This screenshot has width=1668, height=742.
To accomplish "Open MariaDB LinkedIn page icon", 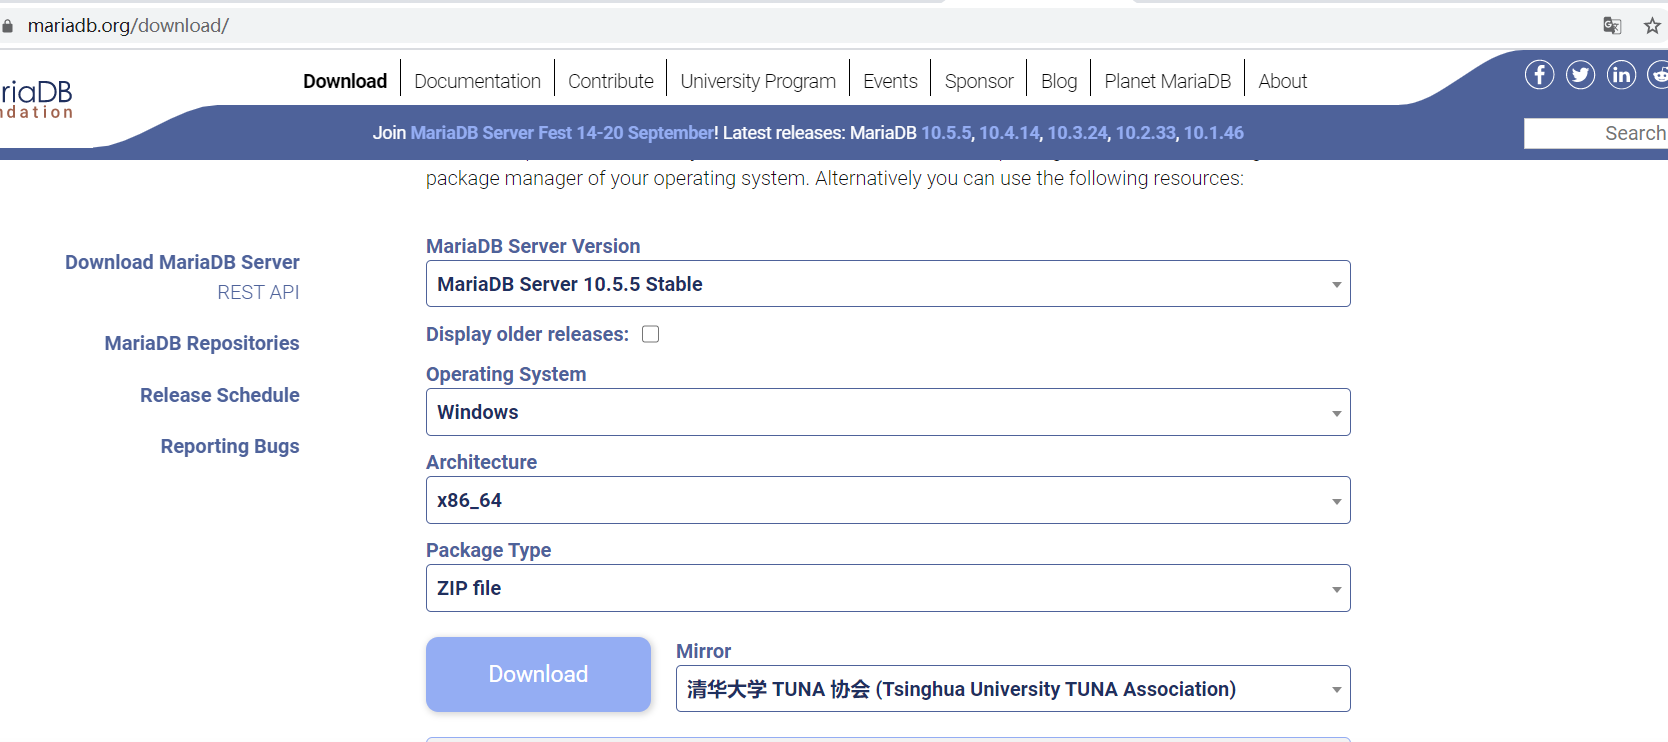I will coord(1621,74).
